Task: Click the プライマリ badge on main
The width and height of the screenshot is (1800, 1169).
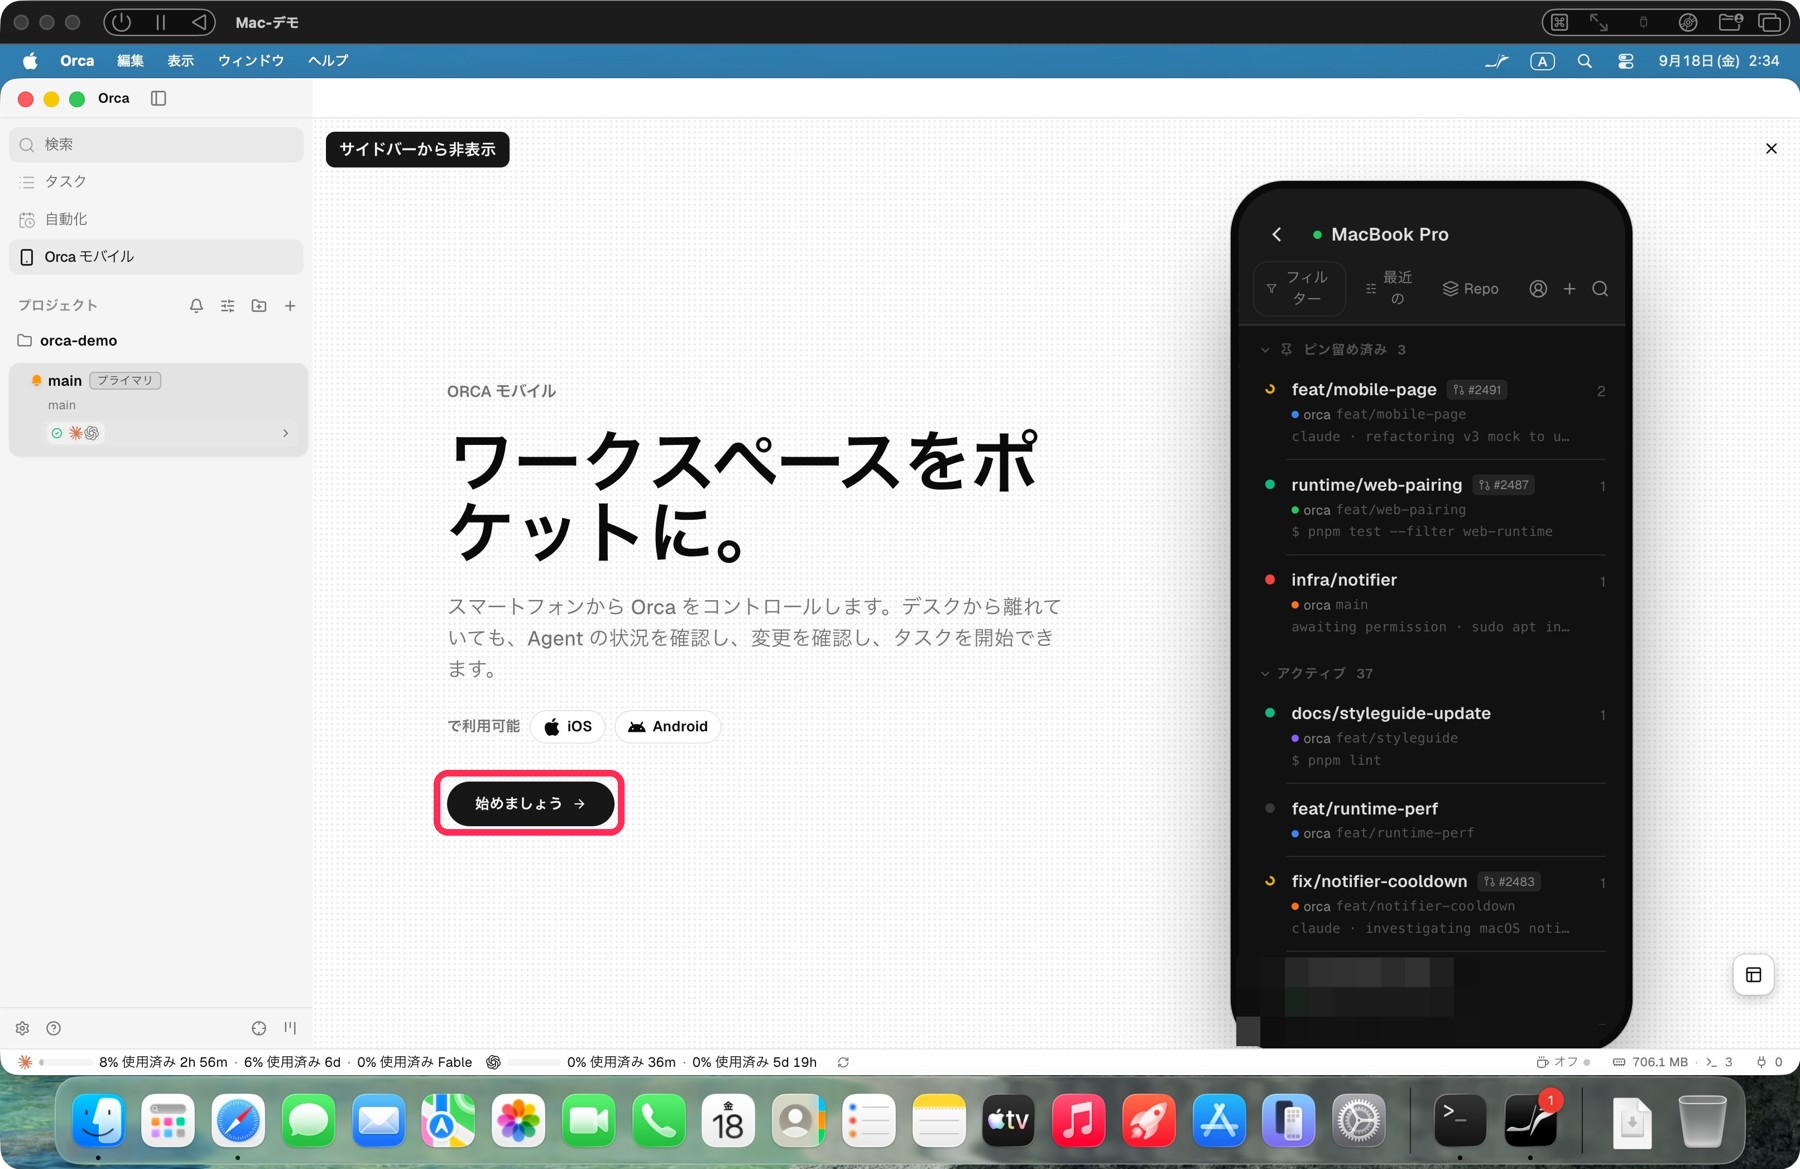Action: pos(125,380)
